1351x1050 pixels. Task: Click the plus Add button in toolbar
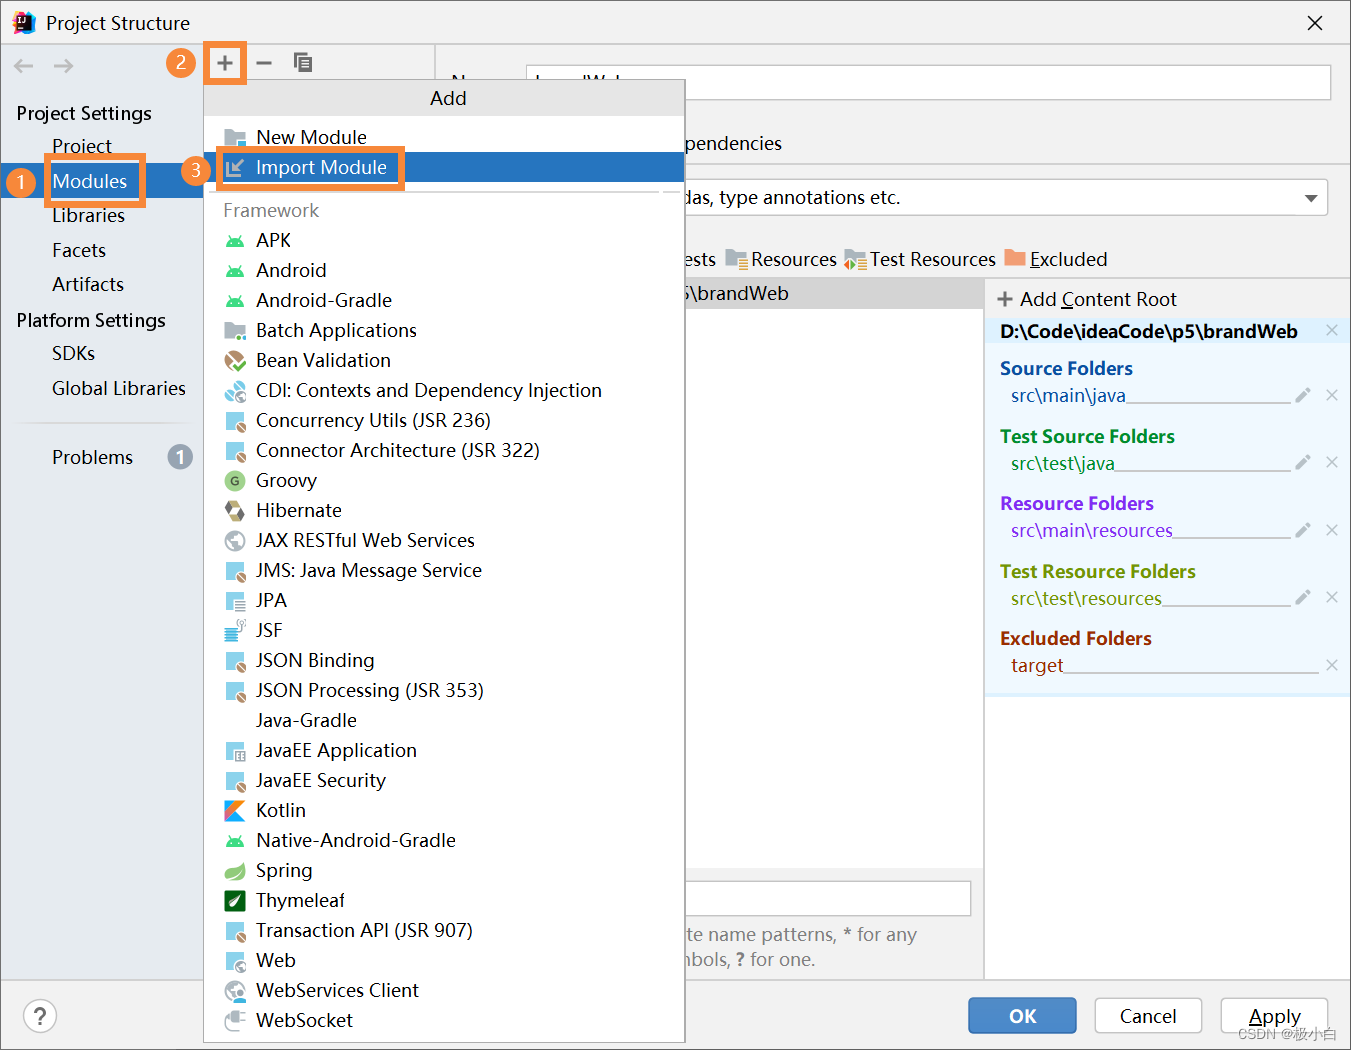225,63
